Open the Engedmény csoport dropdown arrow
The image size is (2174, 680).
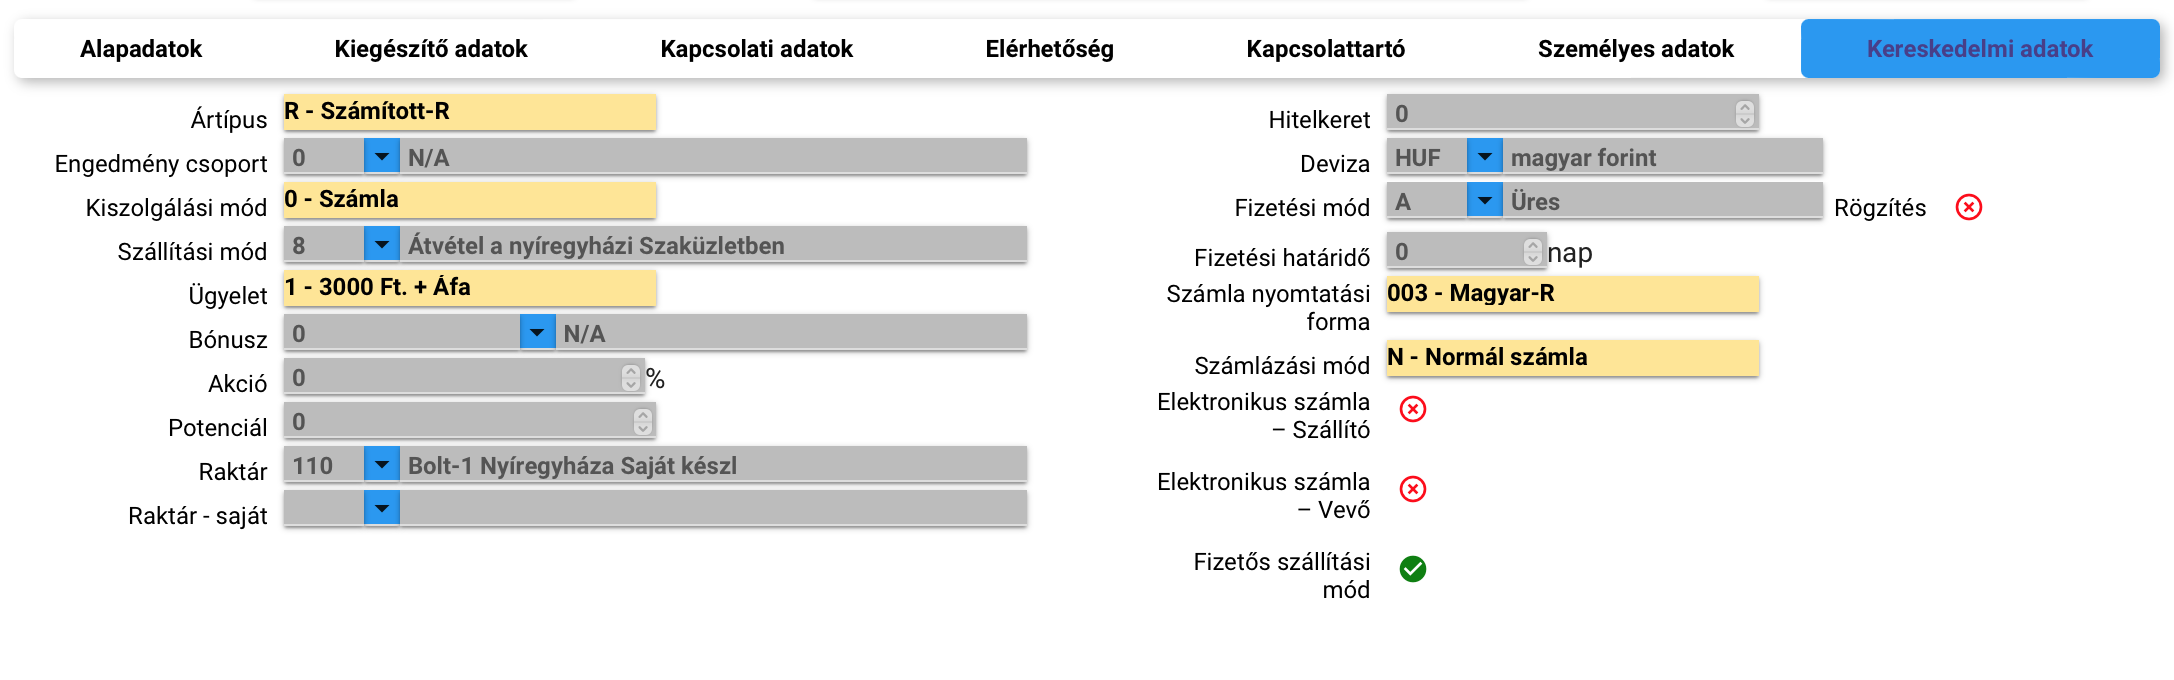pyautogui.click(x=381, y=157)
